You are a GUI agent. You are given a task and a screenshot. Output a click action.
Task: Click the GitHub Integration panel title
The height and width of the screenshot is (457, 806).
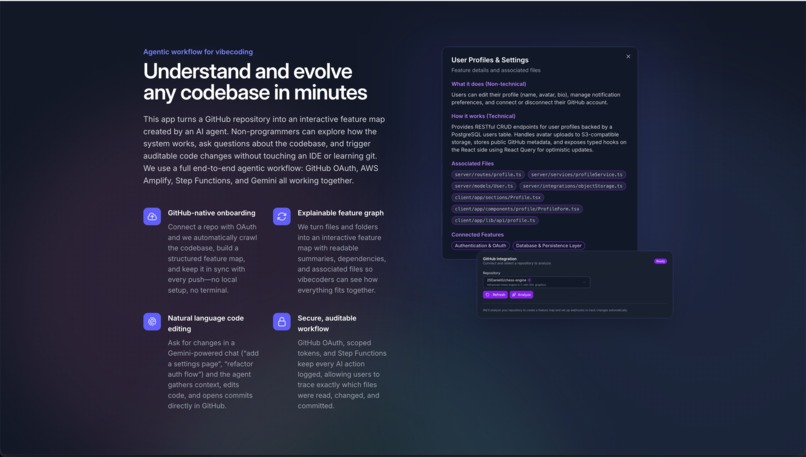[499, 259]
